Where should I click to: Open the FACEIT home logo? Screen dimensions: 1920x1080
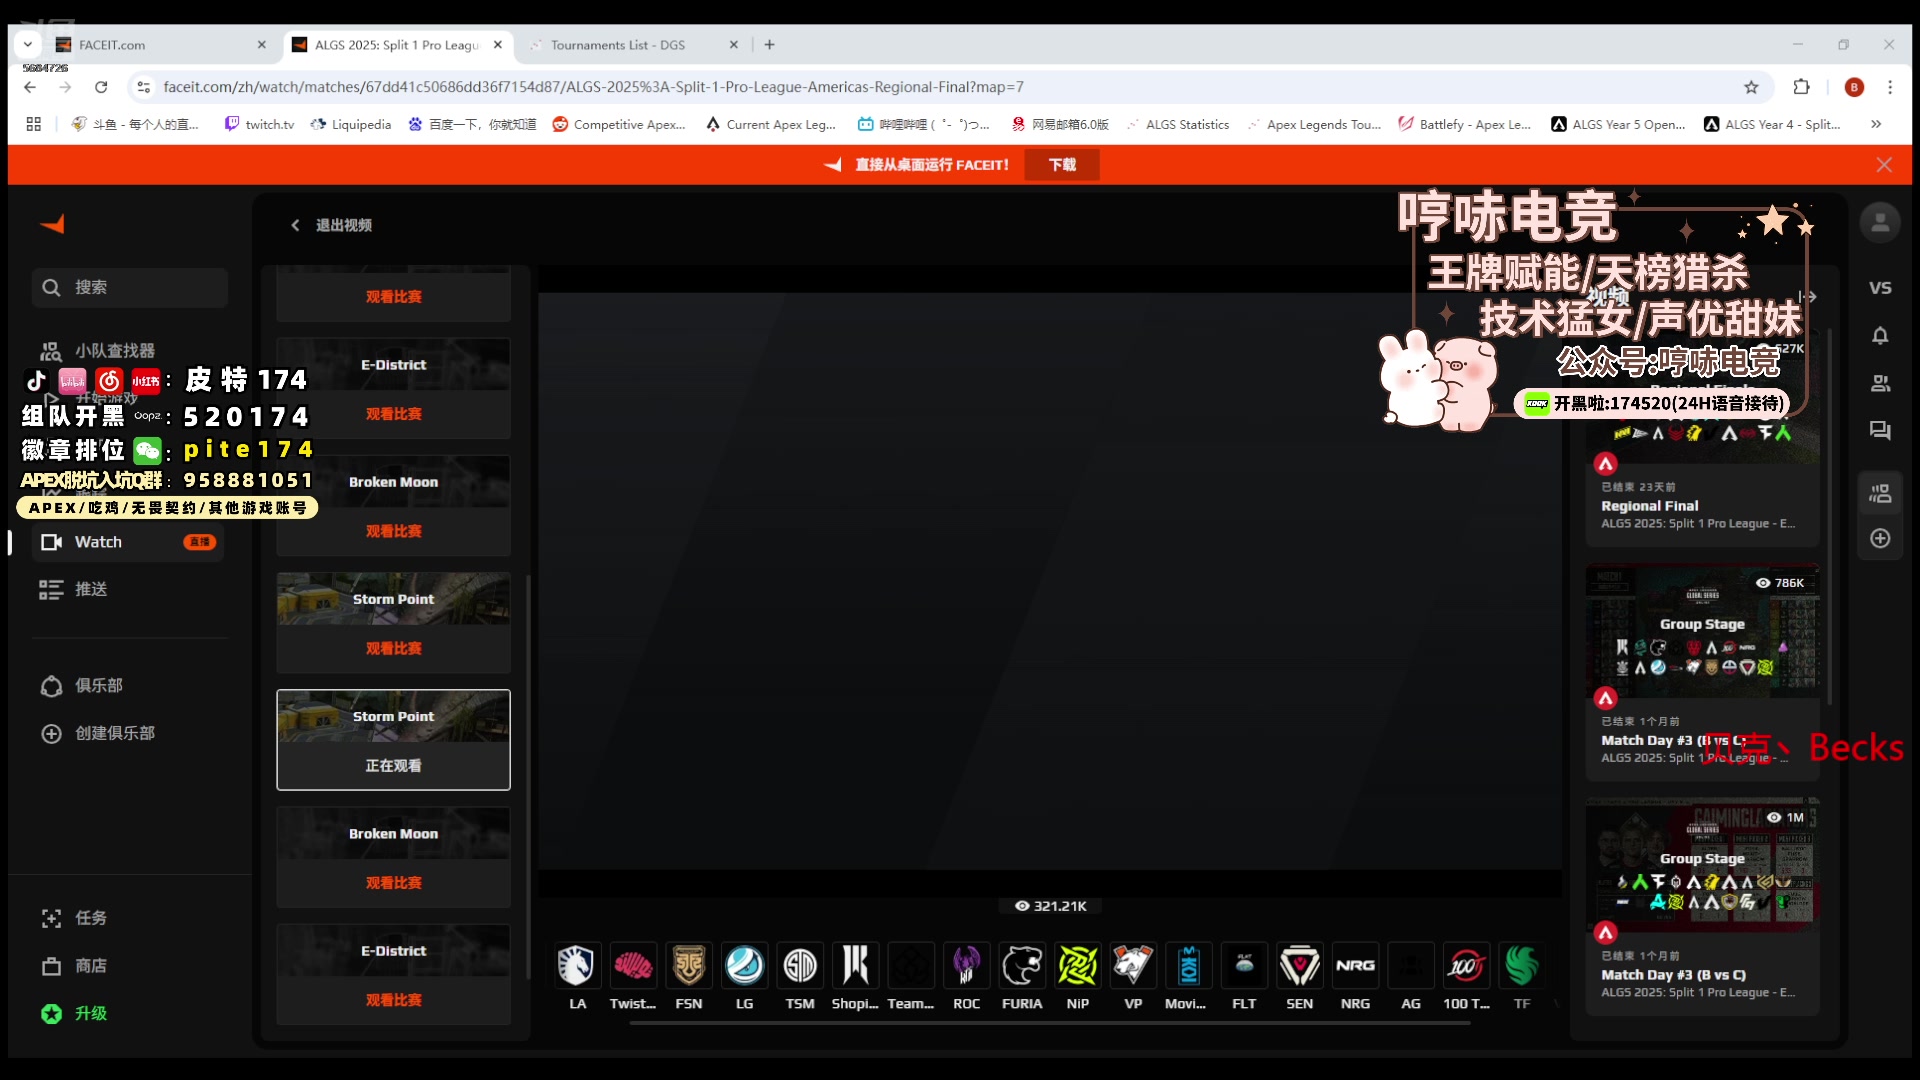[x=52, y=224]
